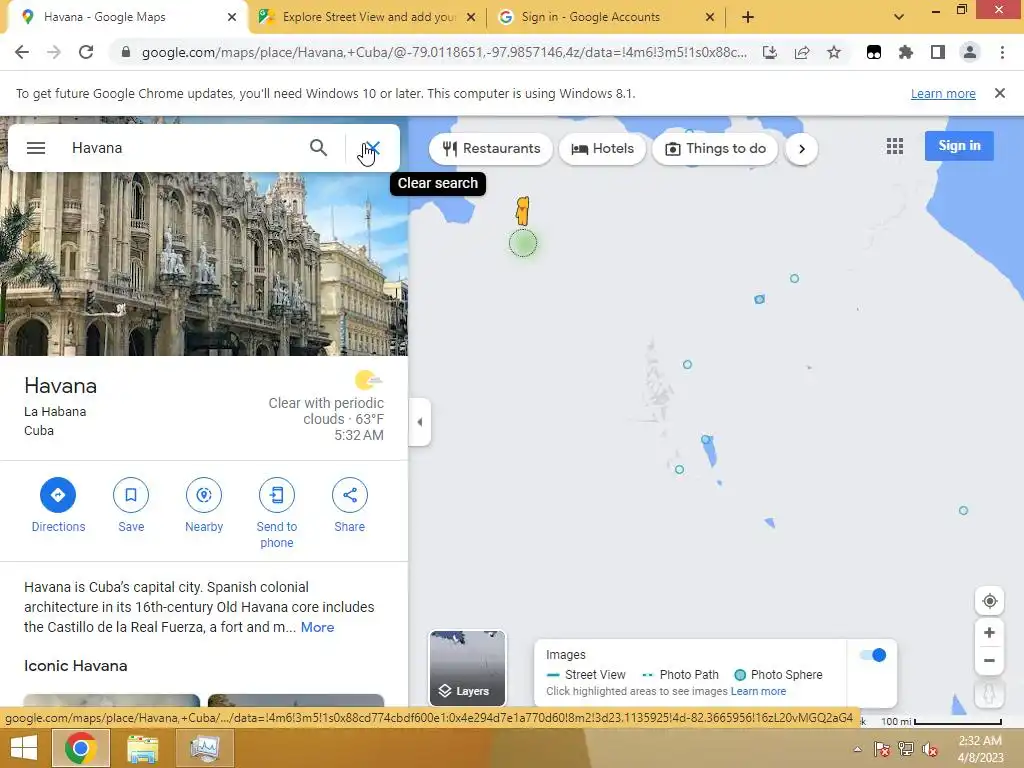Click the blue Sign in button
This screenshot has width=1024, height=768.
click(959, 146)
